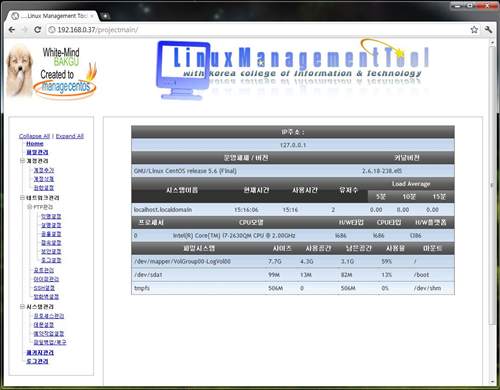Open the 익명설정 FTP link
The height and width of the screenshot is (390, 500).
coord(51,216)
